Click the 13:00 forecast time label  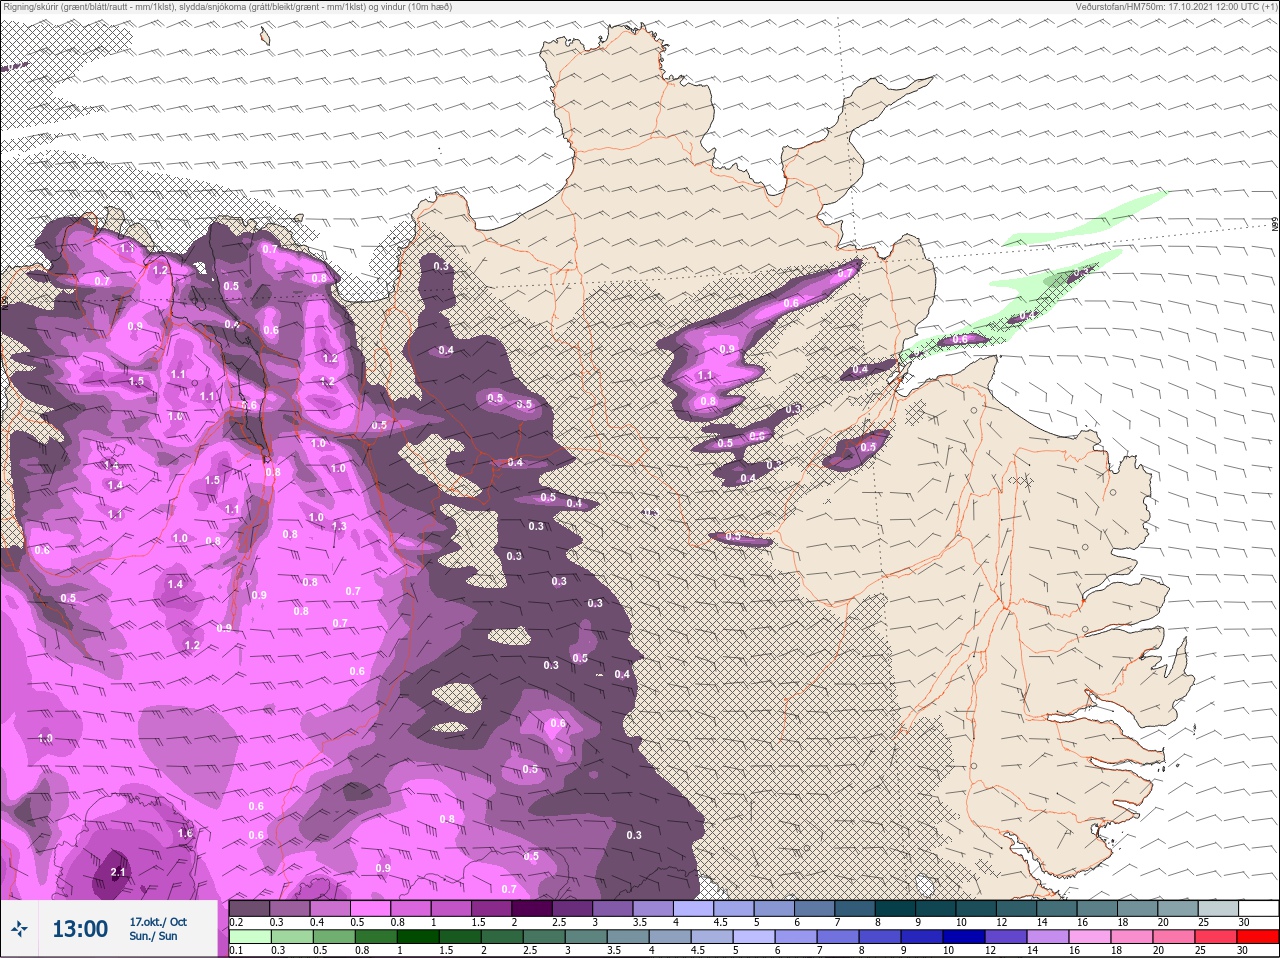(80, 929)
